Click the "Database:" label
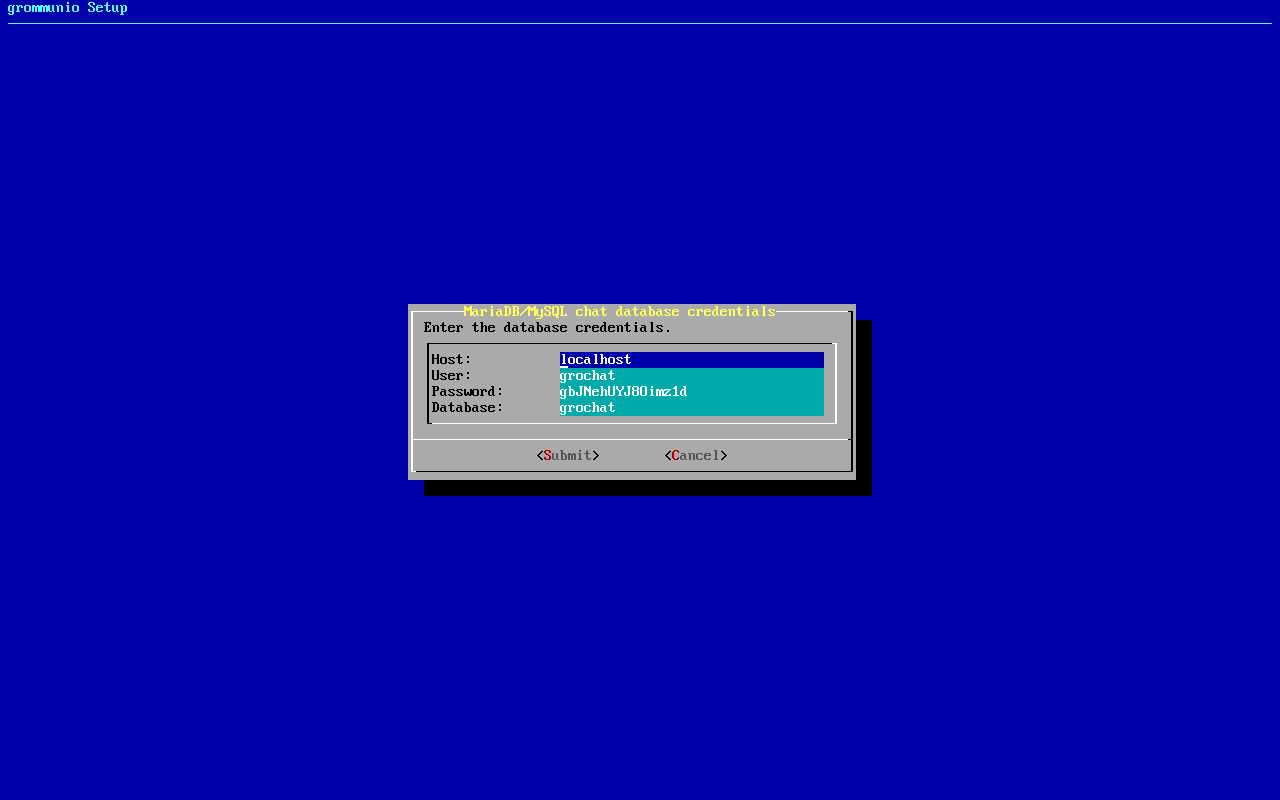 (x=468, y=408)
